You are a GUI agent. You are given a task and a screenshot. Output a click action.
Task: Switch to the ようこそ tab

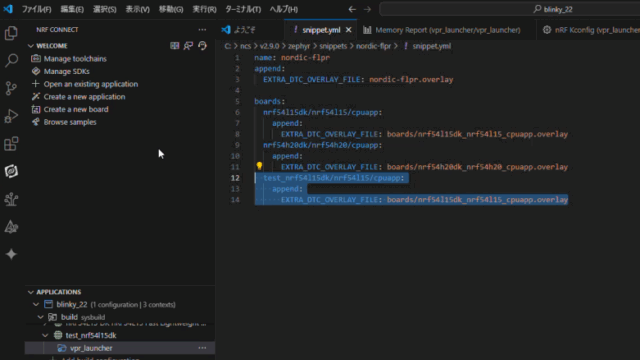click(x=244, y=30)
